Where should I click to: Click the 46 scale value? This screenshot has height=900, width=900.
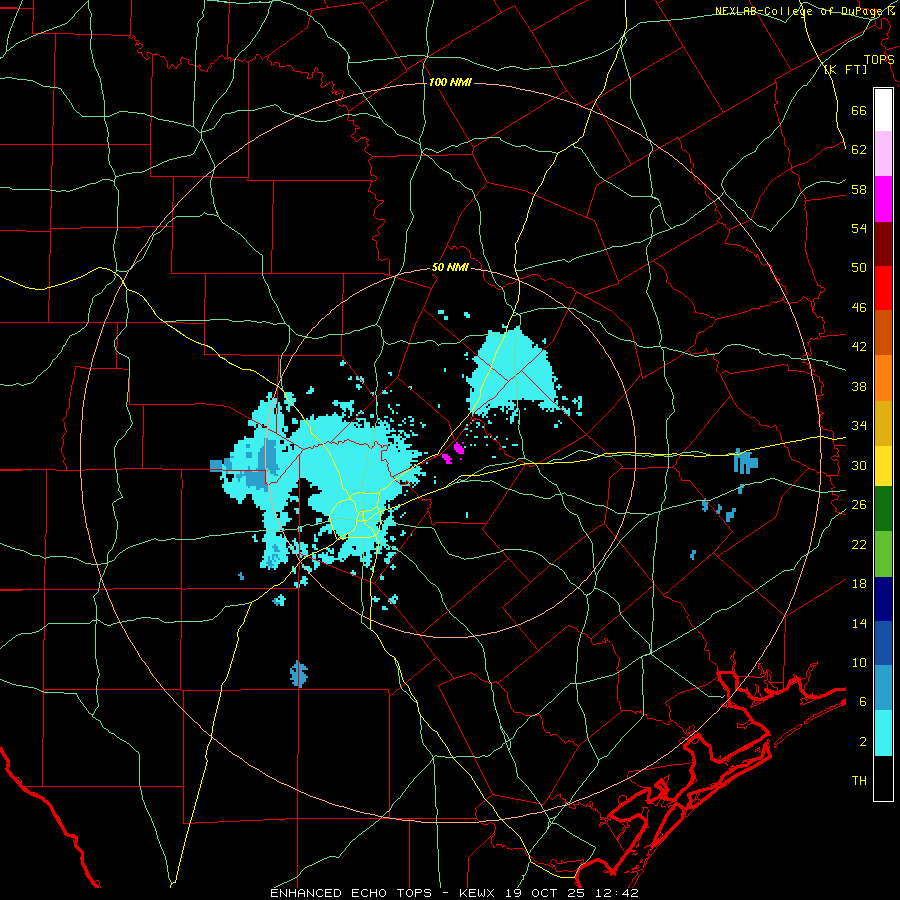coord(859,308)
